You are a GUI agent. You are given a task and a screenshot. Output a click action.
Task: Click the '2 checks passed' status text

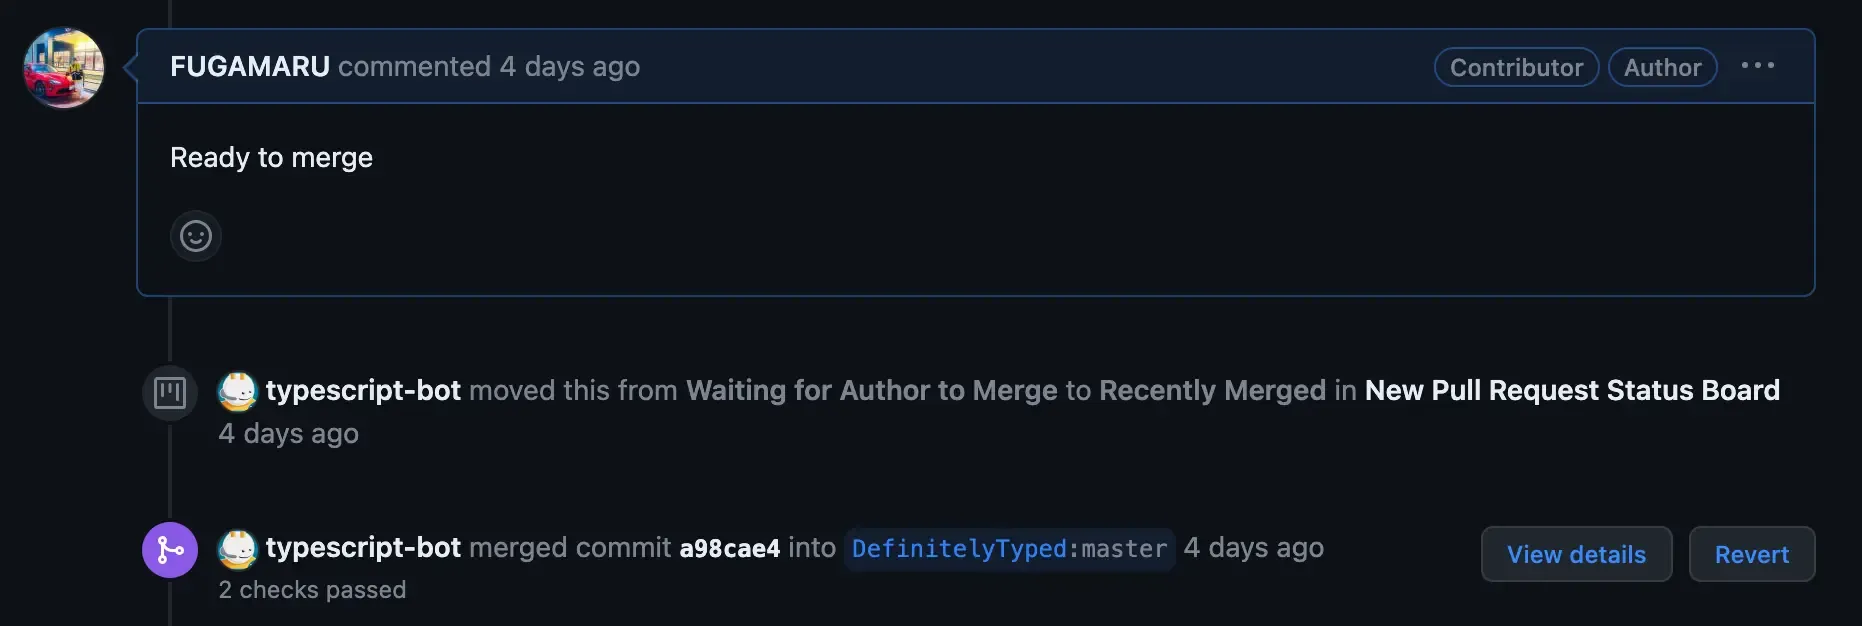(312, 590)
